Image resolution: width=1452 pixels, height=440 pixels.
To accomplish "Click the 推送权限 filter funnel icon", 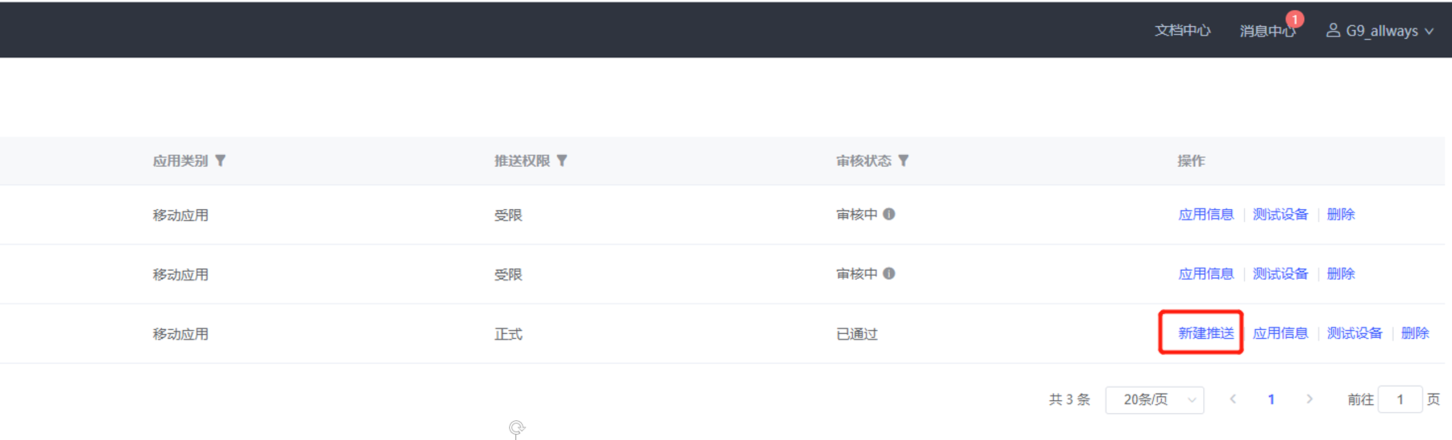I will click(562, 161).
